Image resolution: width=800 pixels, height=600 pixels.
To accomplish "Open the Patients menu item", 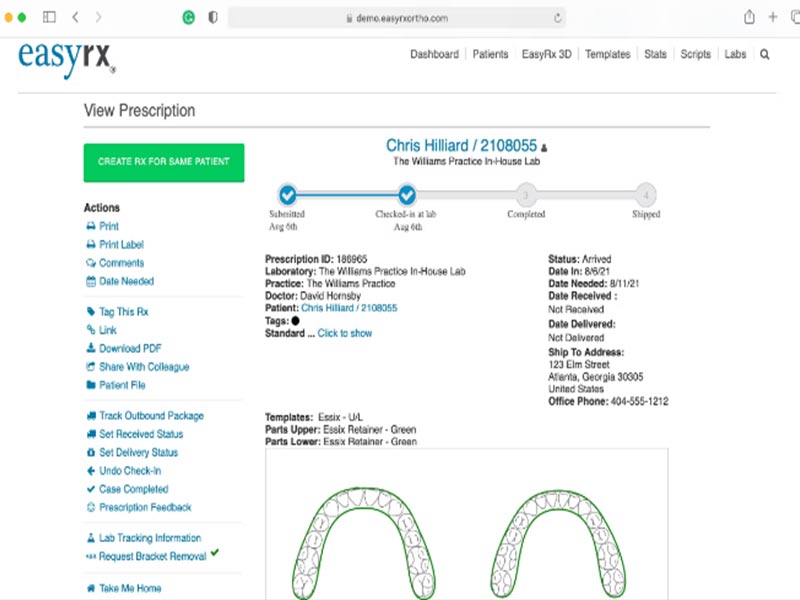I will 490,54.
